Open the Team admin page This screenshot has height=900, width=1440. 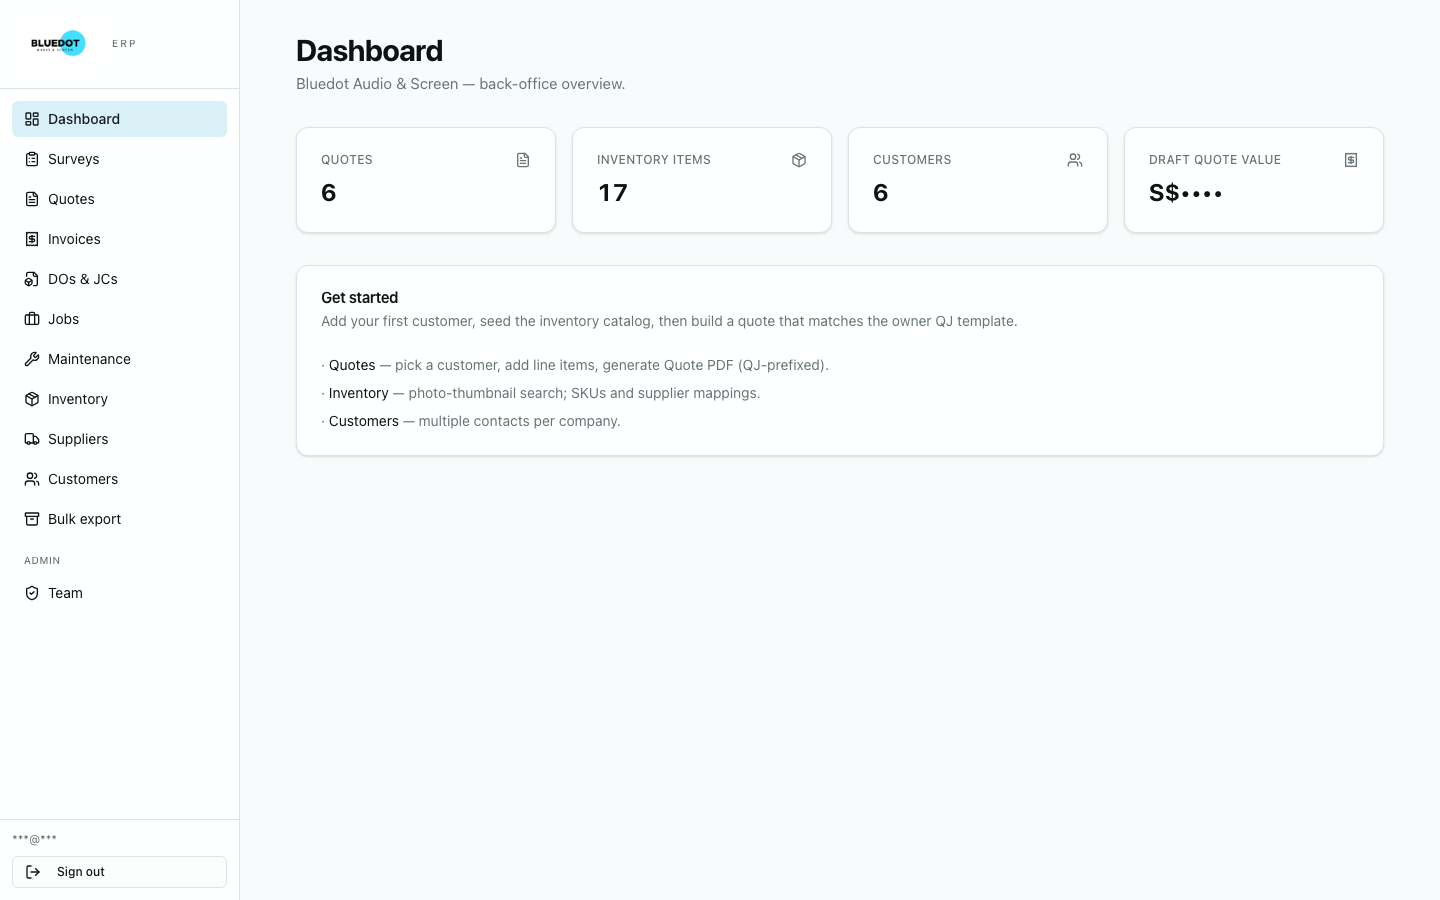tap(119, 593)
